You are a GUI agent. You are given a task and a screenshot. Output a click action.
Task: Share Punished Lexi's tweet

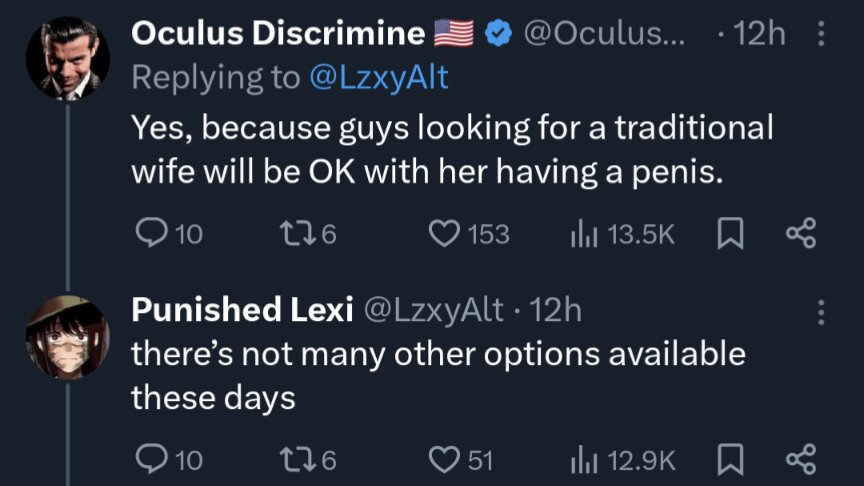(801, 460)
